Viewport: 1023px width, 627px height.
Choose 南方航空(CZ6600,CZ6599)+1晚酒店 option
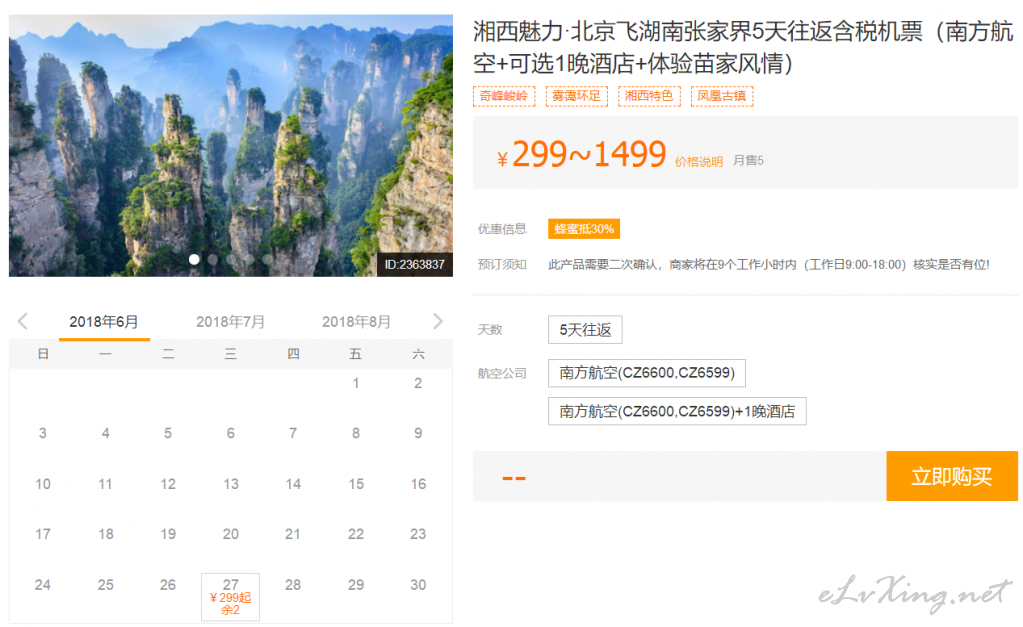tap(677, 411)
